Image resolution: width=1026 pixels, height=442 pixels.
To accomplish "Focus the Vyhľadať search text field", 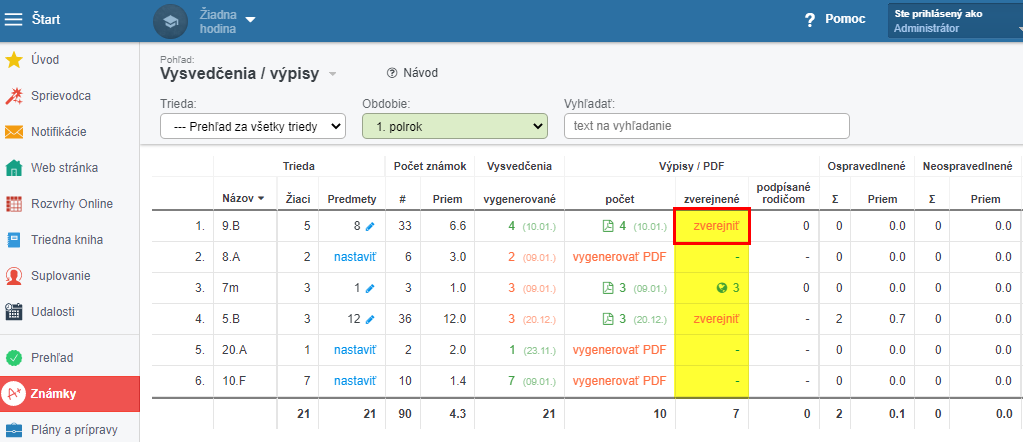I will (707, 126).
